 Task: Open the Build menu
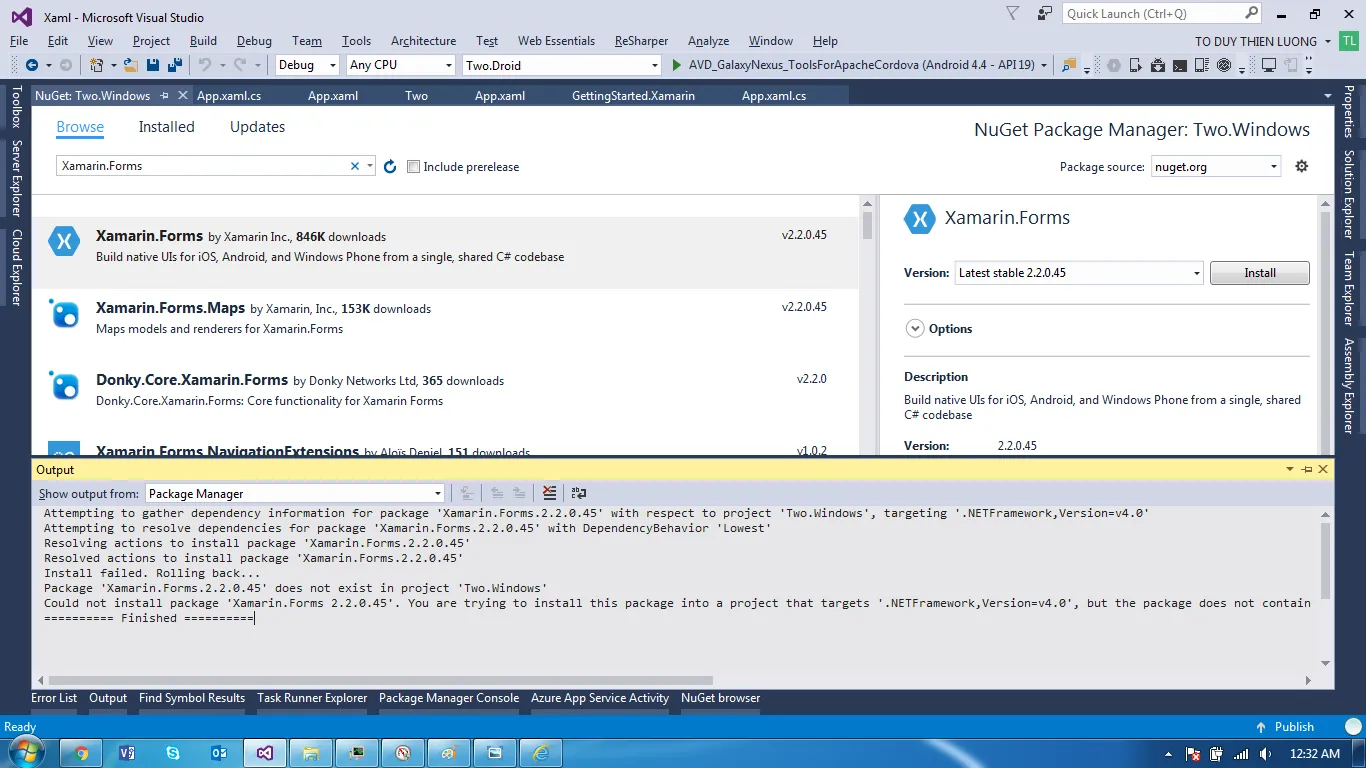tap(203, 41)
